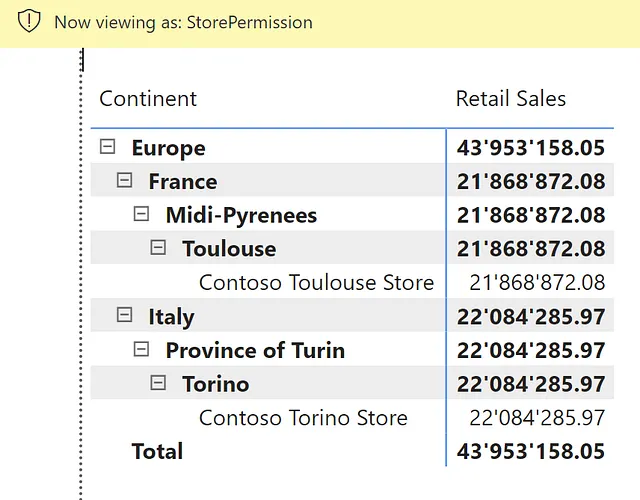Click the Continent column header
The image size is (640, 500).
pyautogui.click(x=148, y=99)
